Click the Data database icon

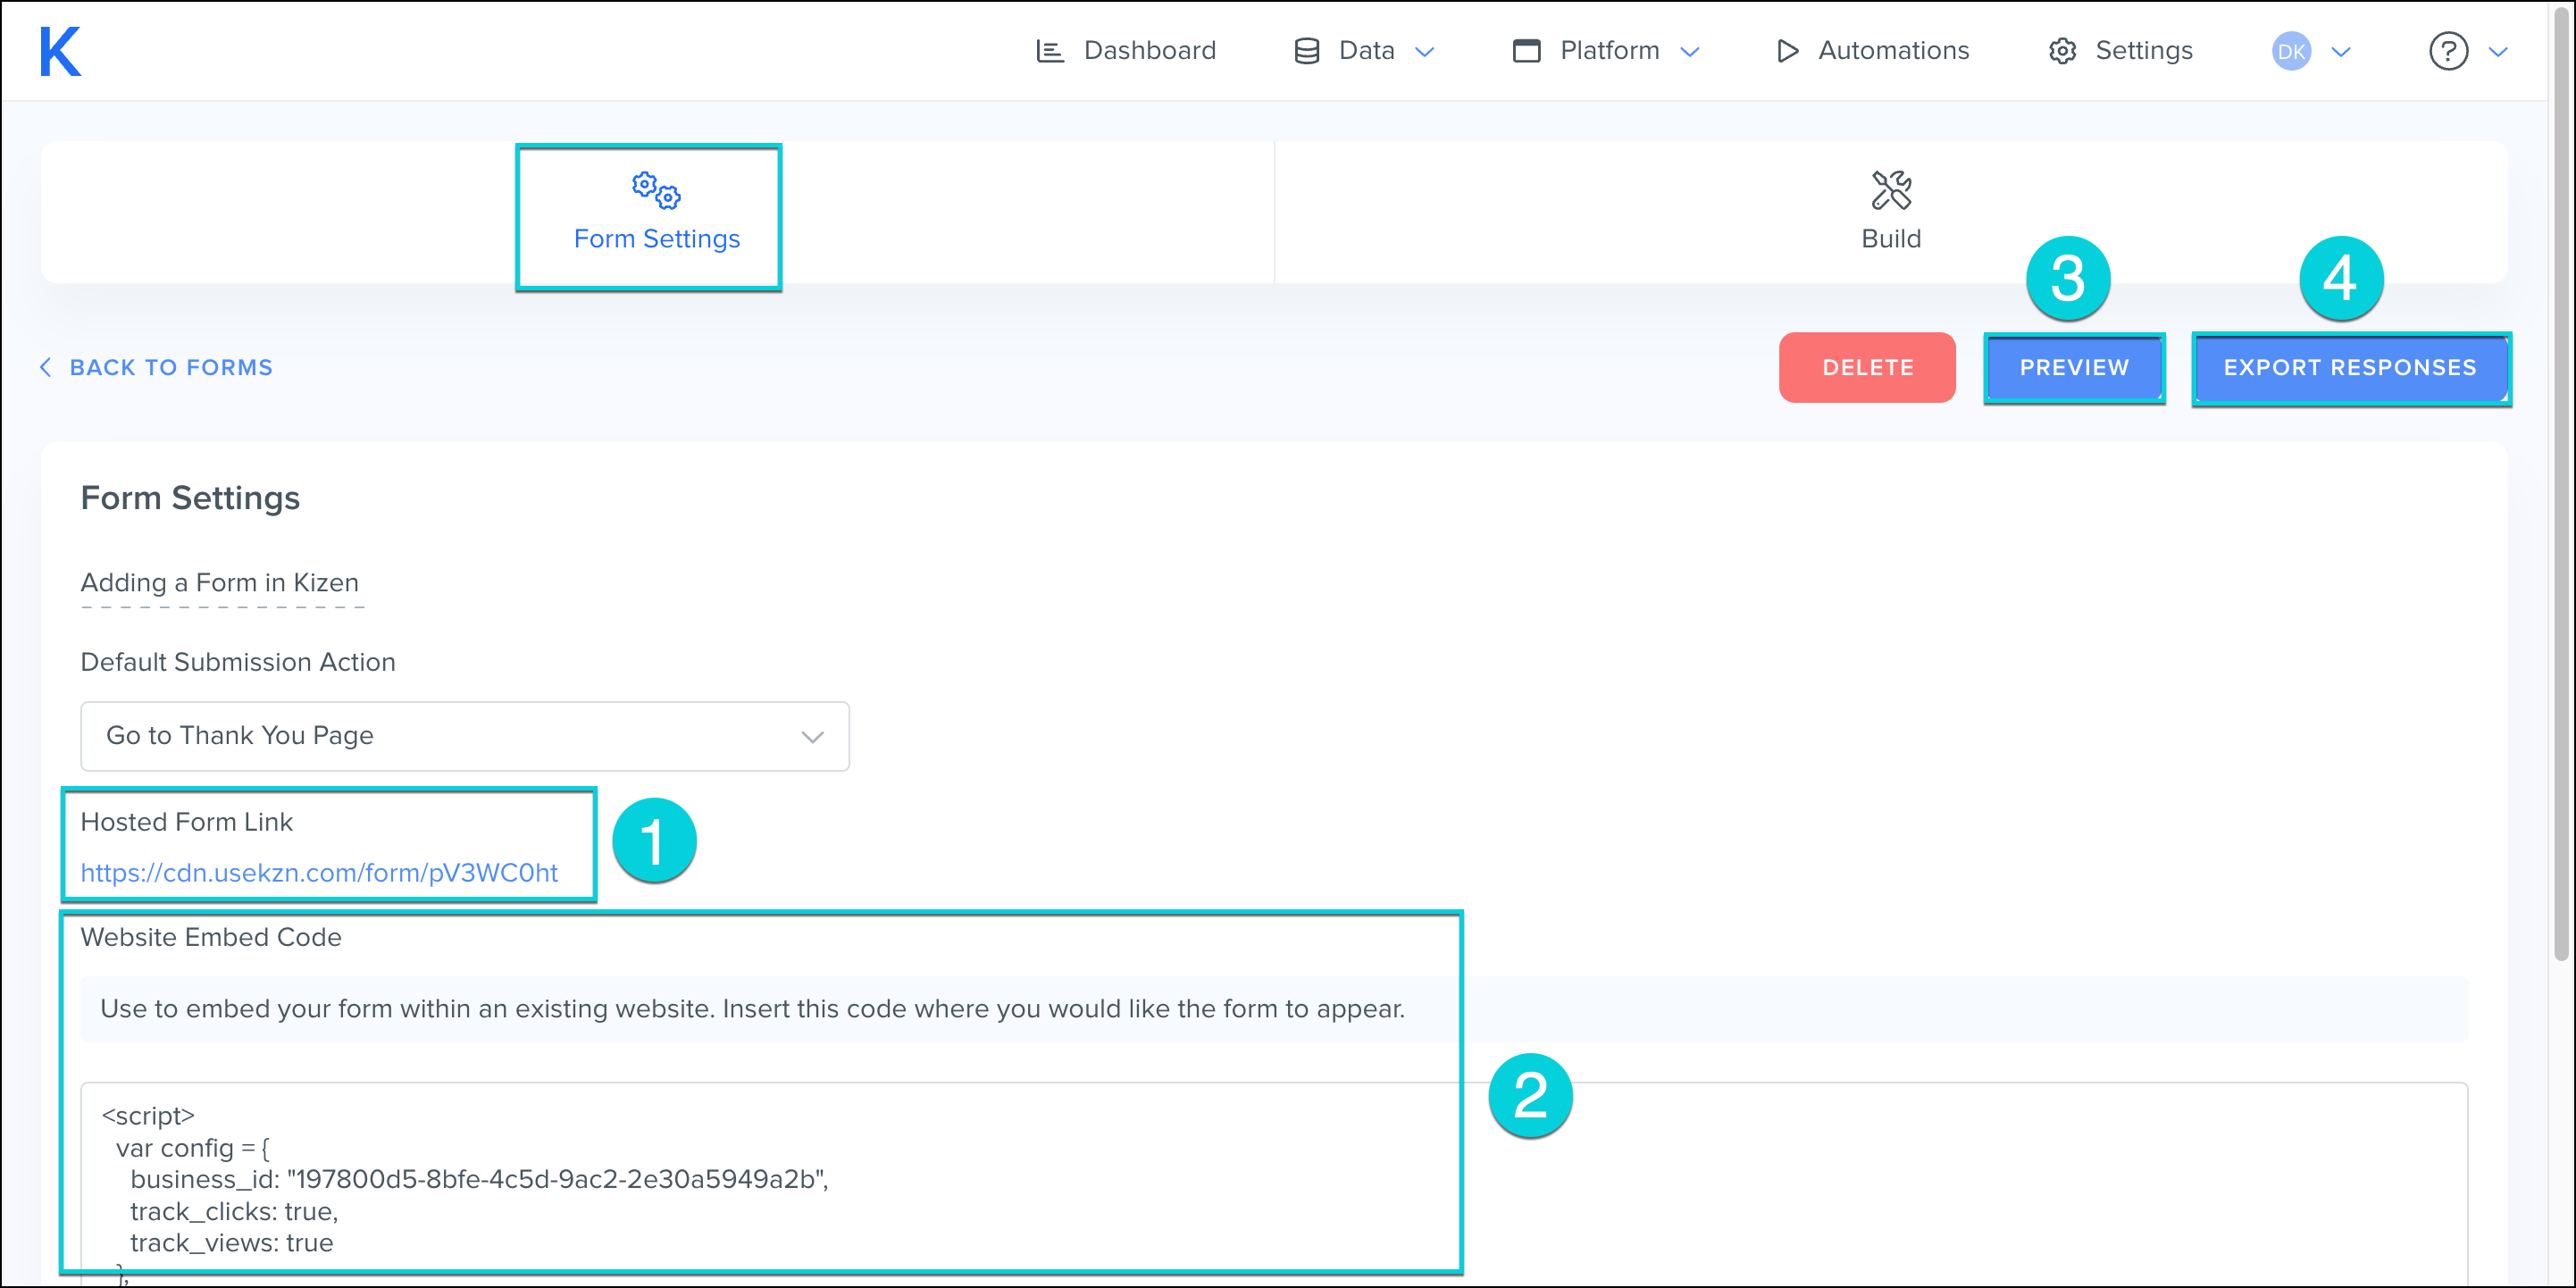click(x=1306, y=51)
